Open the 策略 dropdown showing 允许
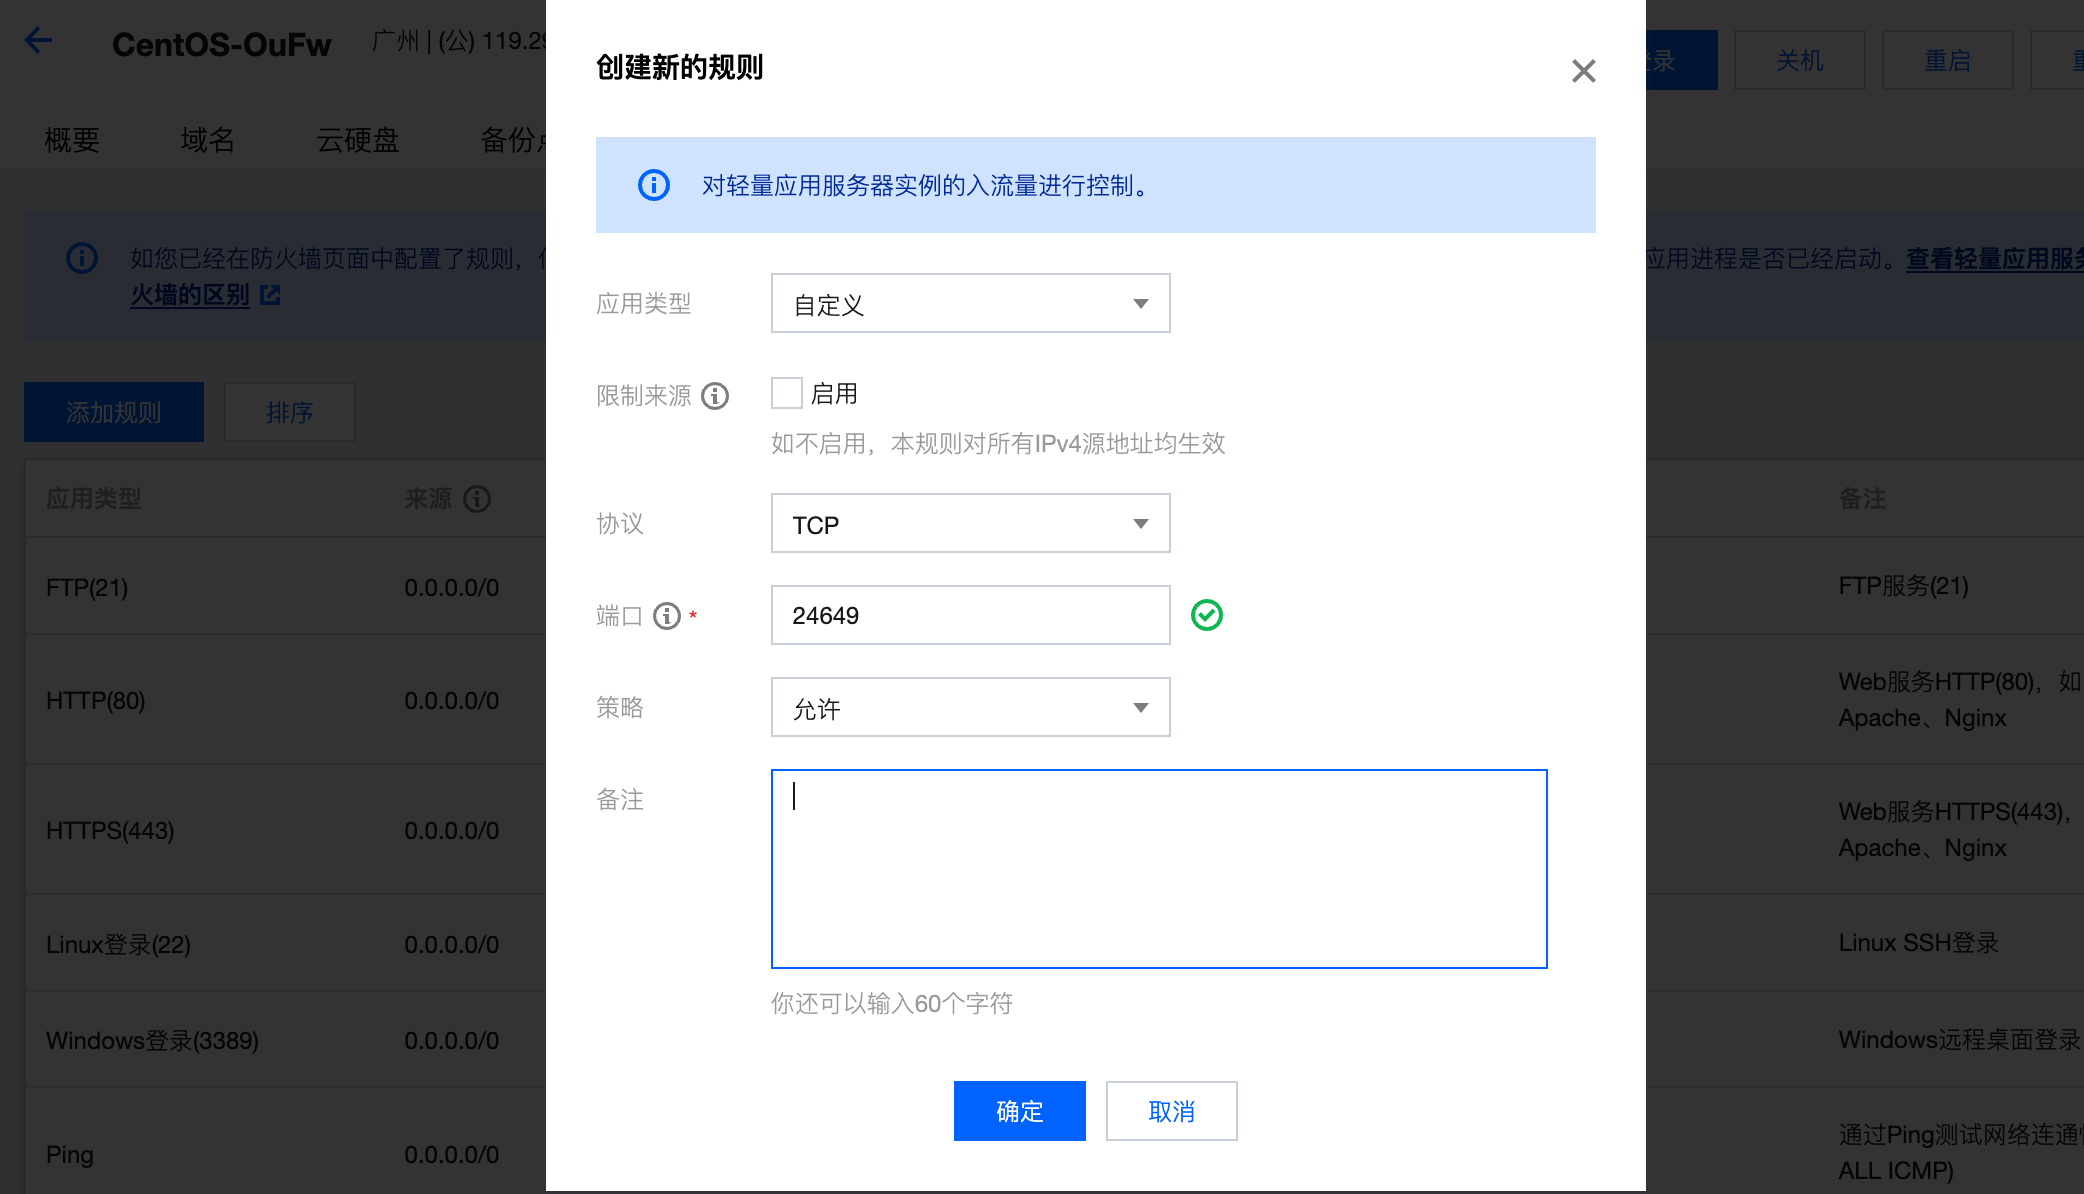 coord(970,708)
